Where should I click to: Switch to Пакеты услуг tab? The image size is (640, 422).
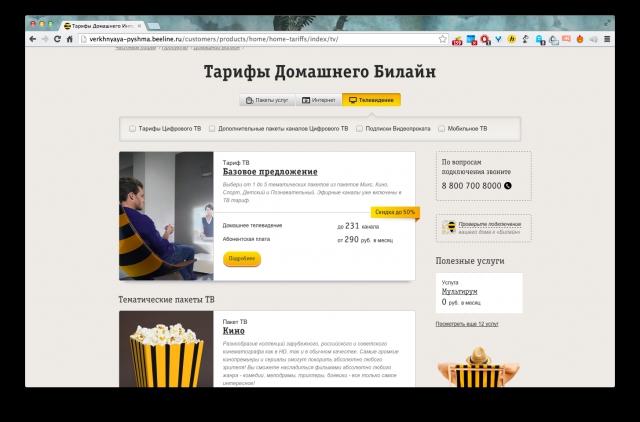[267, 100]
